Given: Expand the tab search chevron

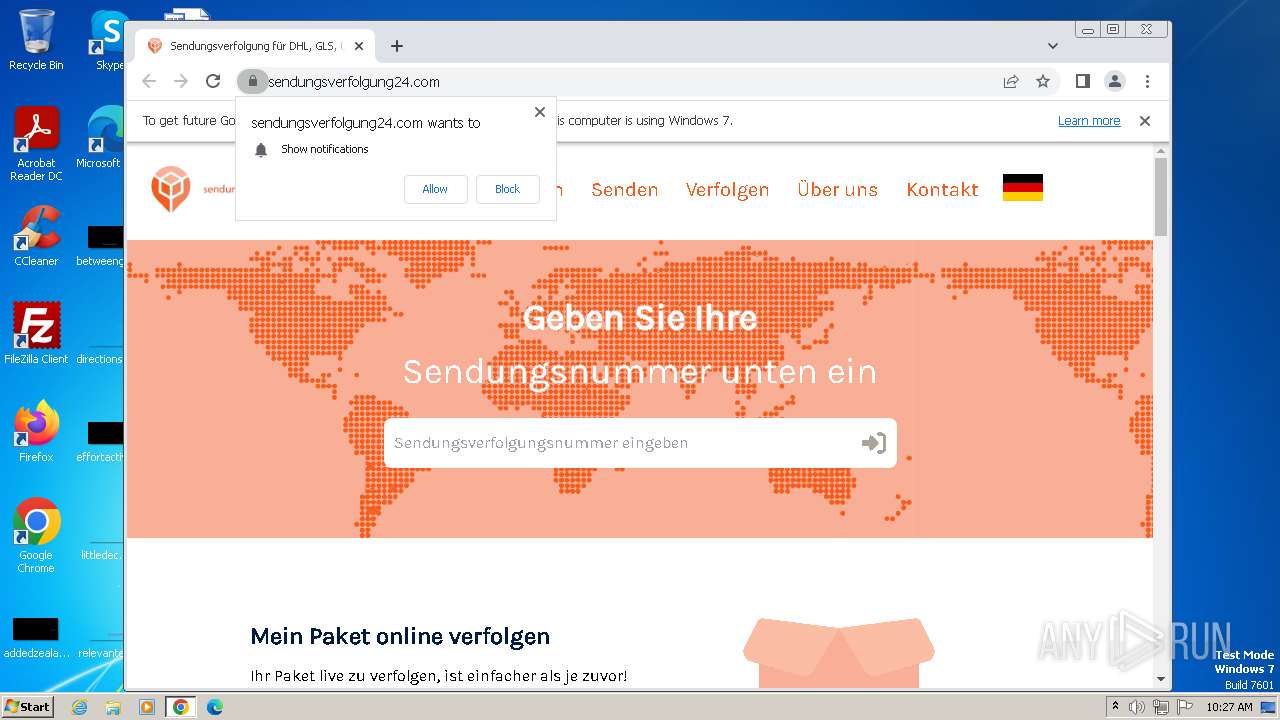Looking at the screenshot, I should click(1053, 46).
